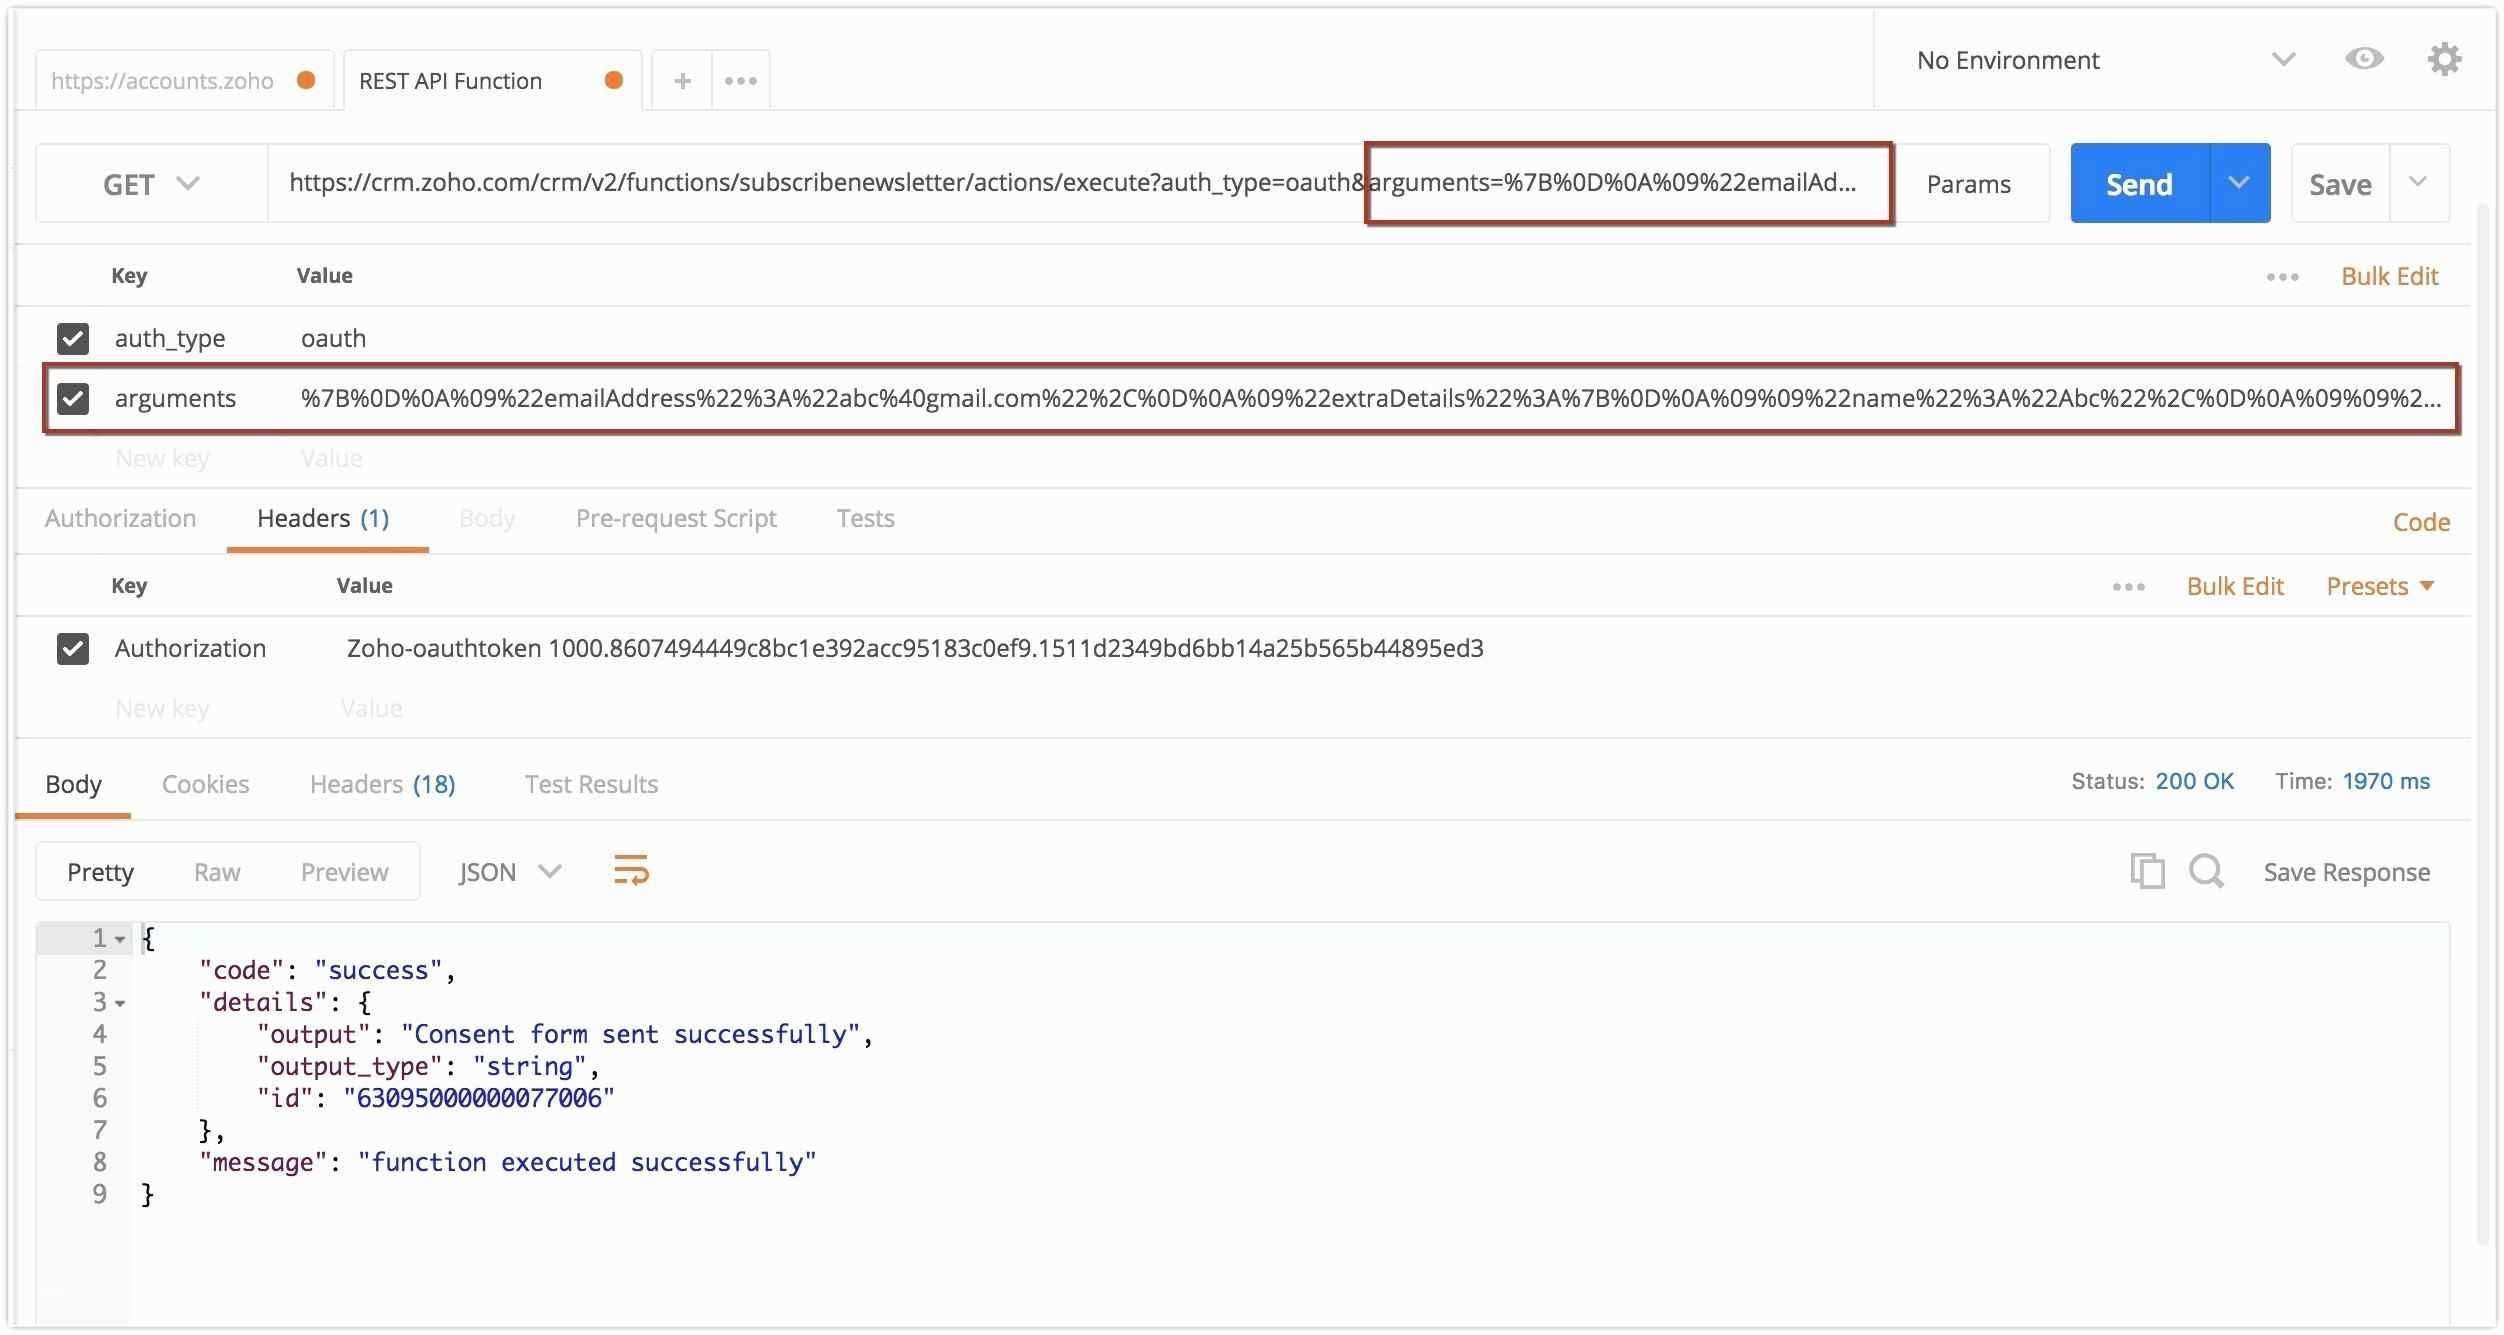The width and height of the screenshot is (2504, 1335).
Task: Toggle the arguments parameter checkbox
Action: coord(75,396)
